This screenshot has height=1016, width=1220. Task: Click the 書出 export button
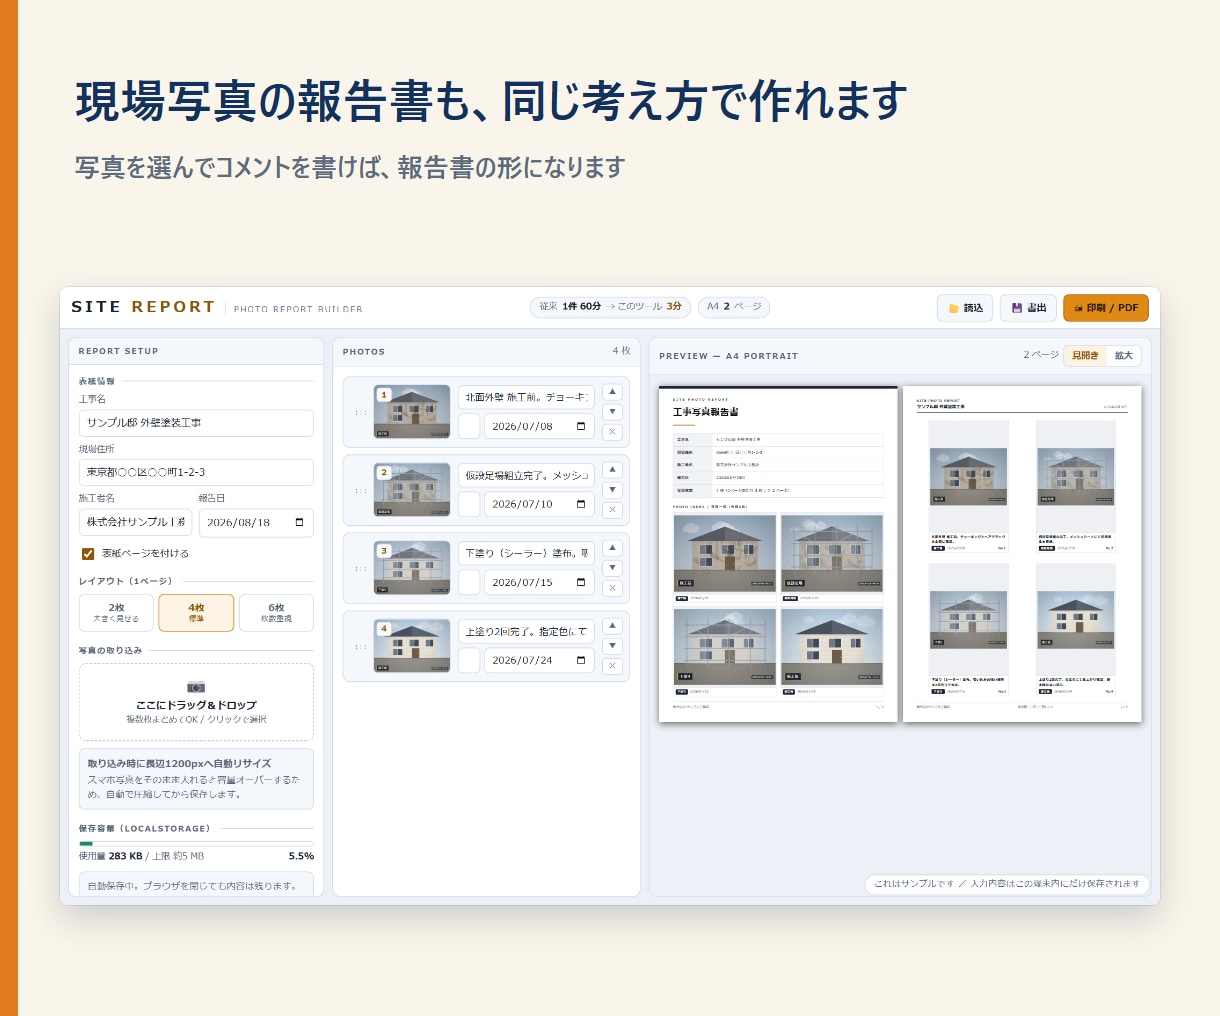pyautogui.click(x=1028, y=308)
